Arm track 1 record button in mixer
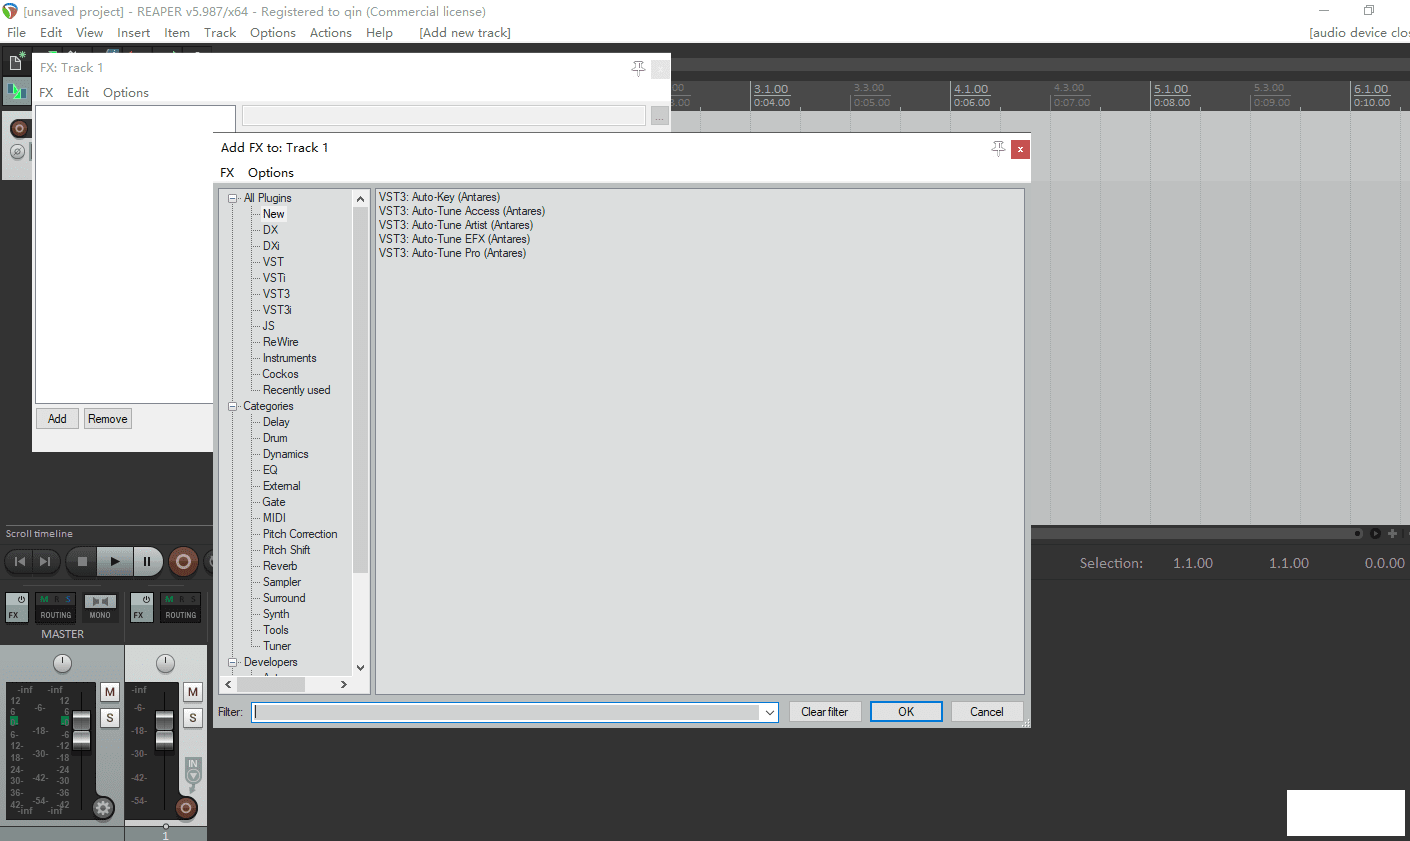Image resolution: width=1410 pixels, height=841 pixels. tap(186, 808)
